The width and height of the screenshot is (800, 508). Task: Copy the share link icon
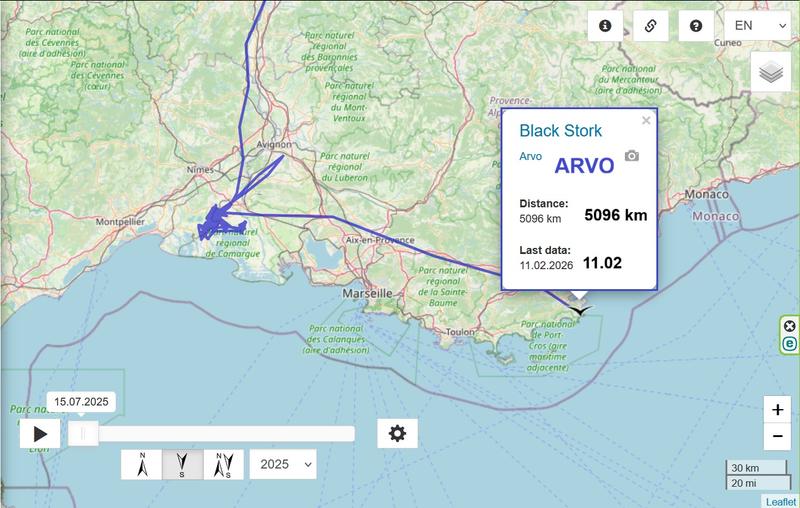(651, 26)
